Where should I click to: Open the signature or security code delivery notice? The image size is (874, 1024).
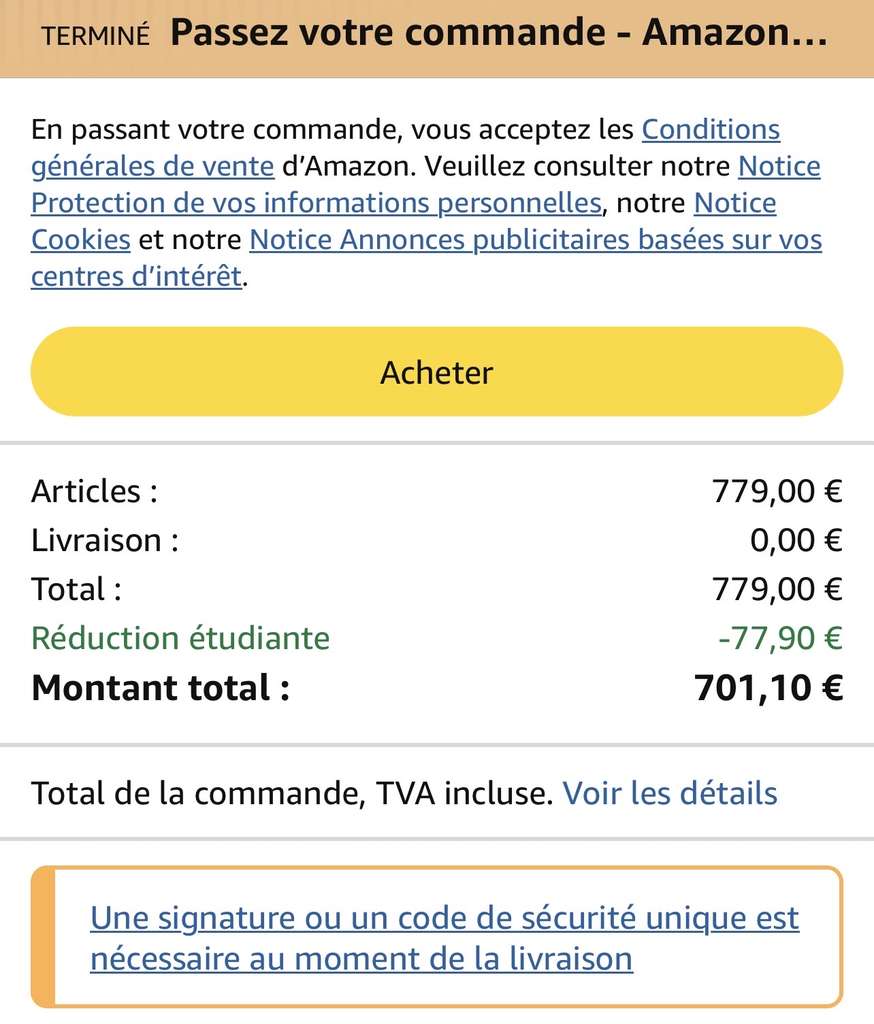pyautogui.click(x=444, y=938)
